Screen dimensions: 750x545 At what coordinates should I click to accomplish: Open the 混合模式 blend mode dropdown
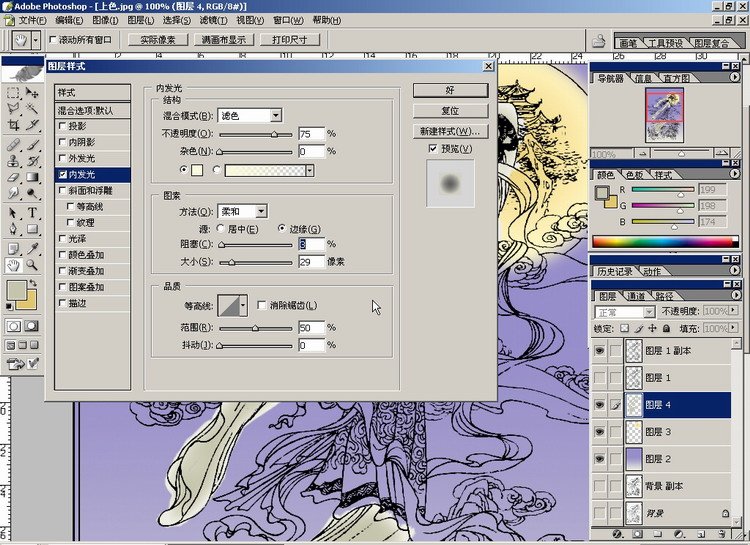click(276, 115)
